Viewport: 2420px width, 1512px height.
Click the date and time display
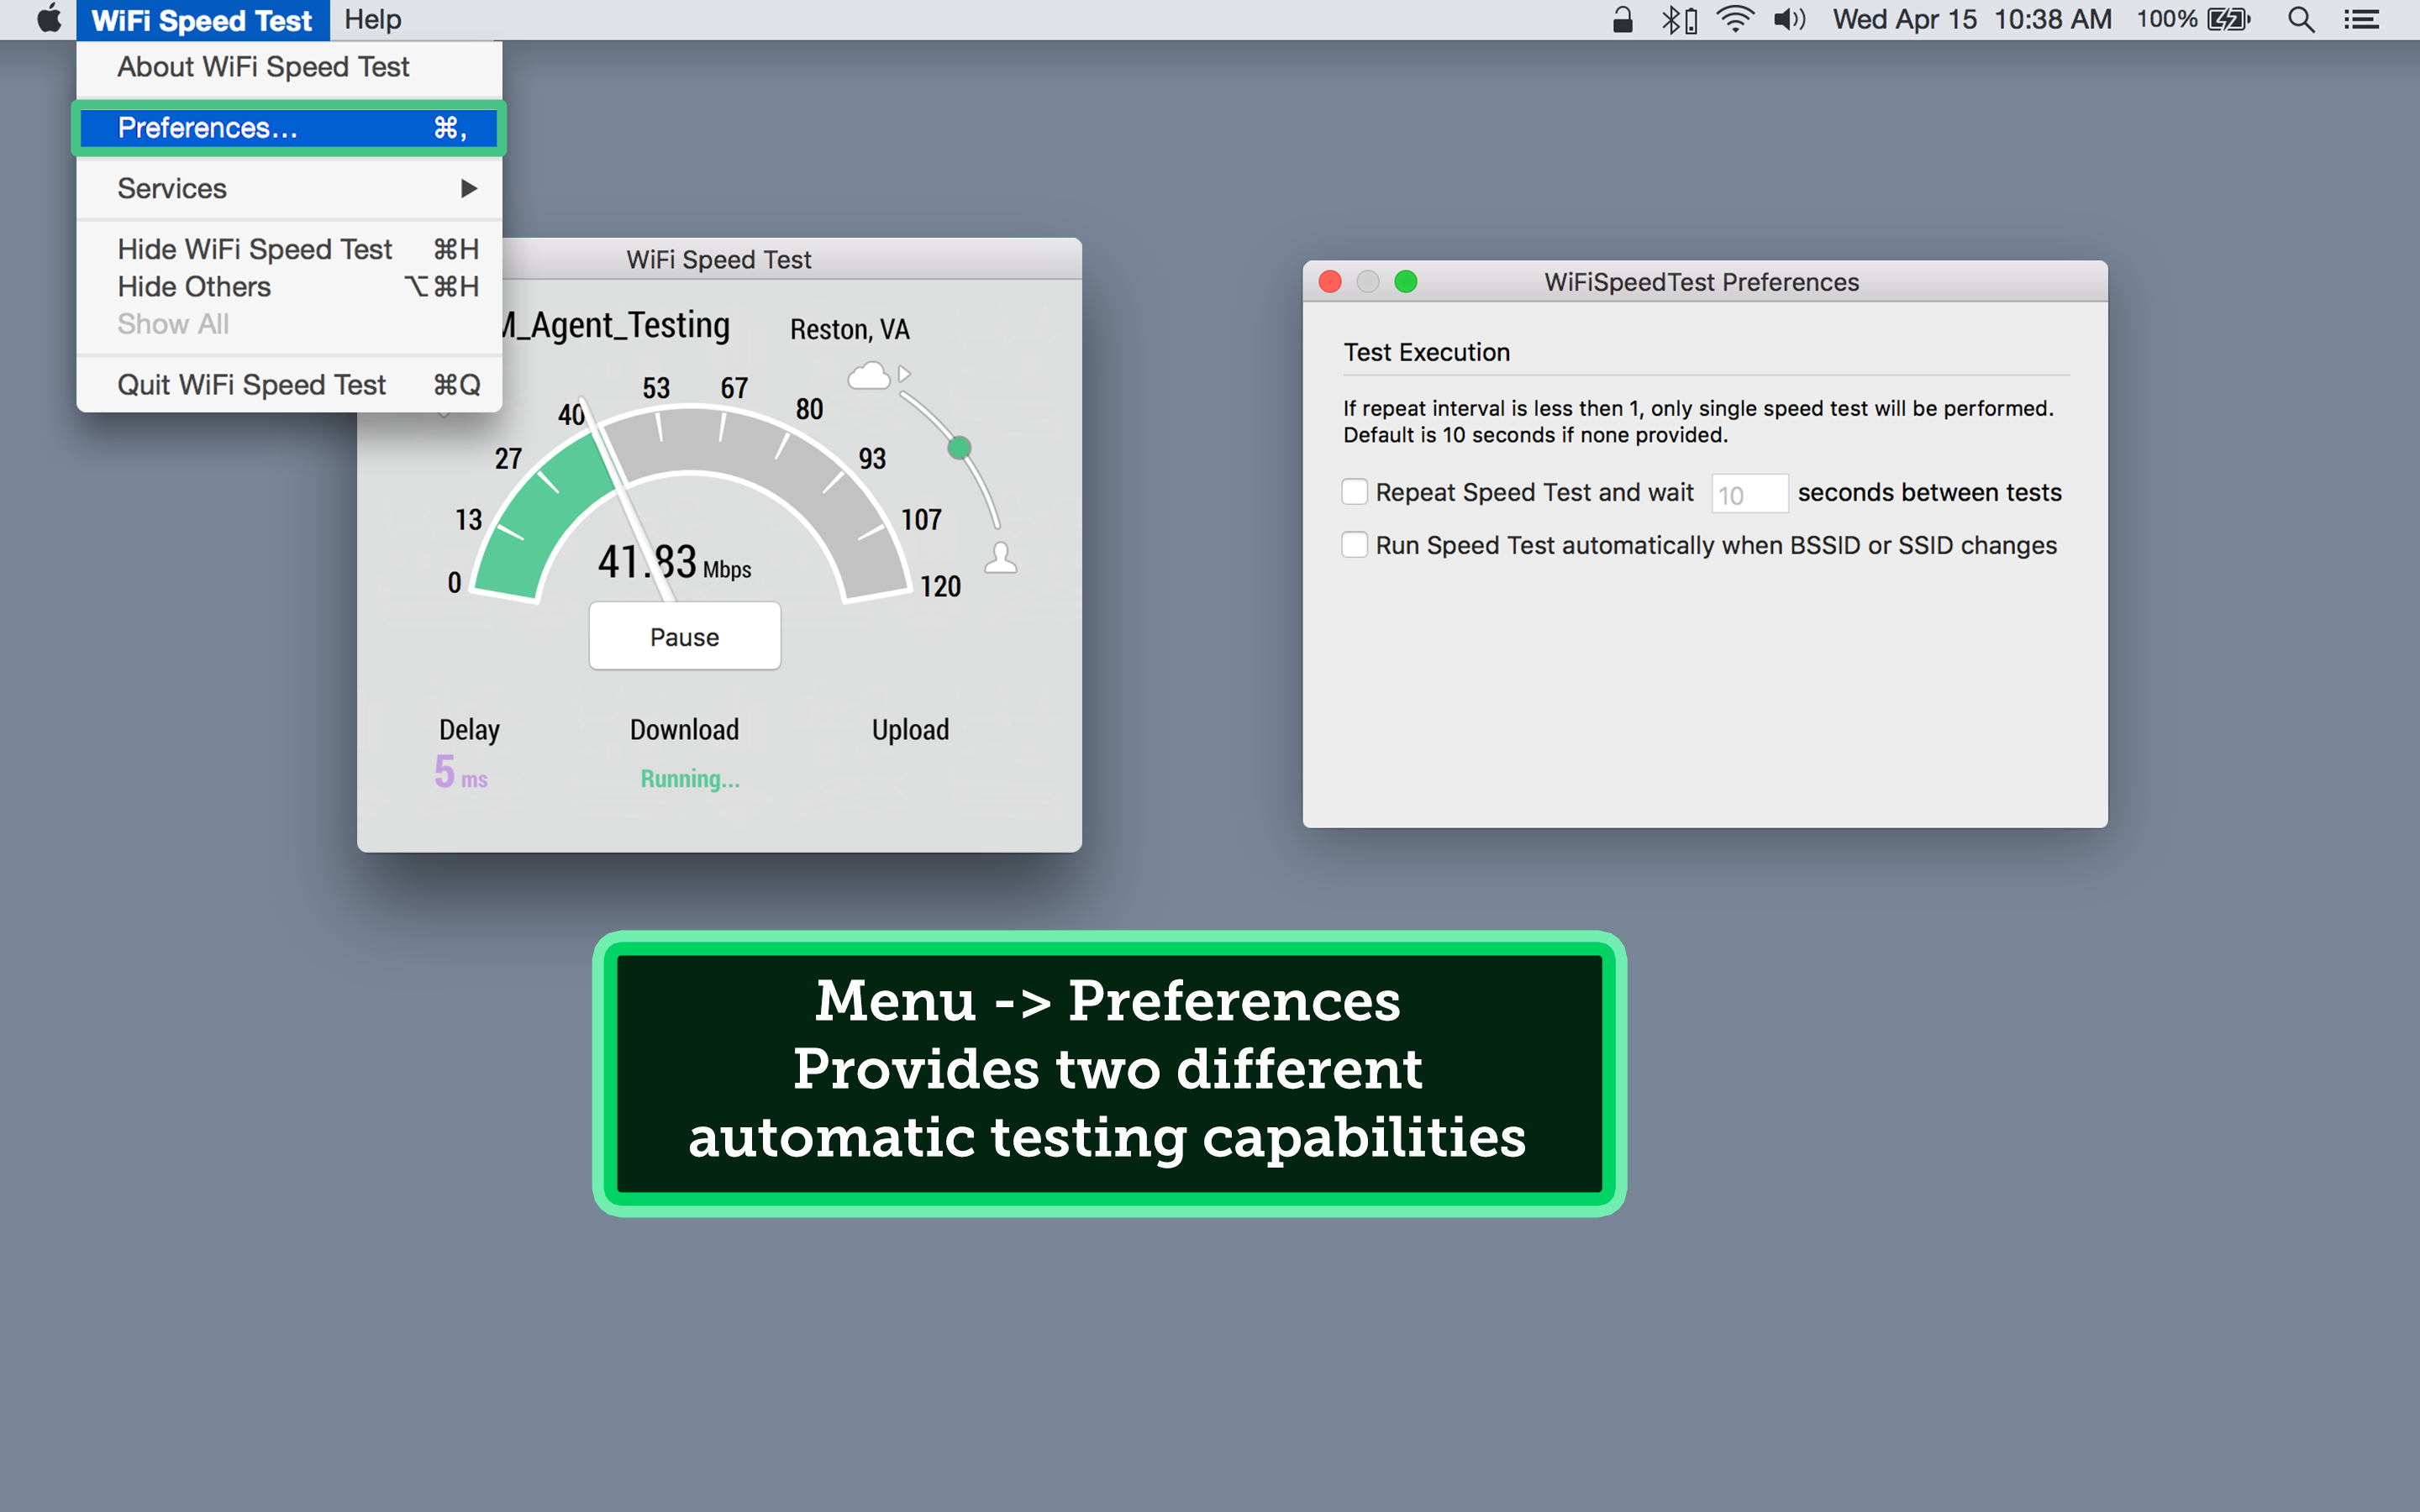tap(1972, 20)
